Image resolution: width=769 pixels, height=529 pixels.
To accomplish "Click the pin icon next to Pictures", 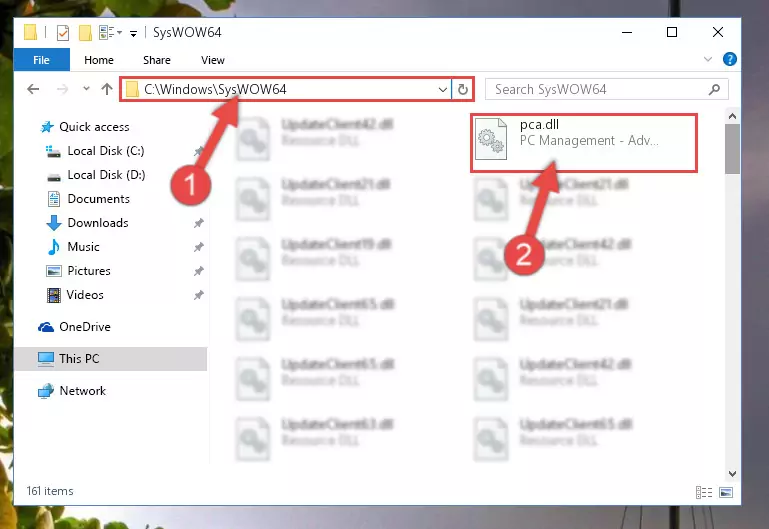I will tap(198, 271).
